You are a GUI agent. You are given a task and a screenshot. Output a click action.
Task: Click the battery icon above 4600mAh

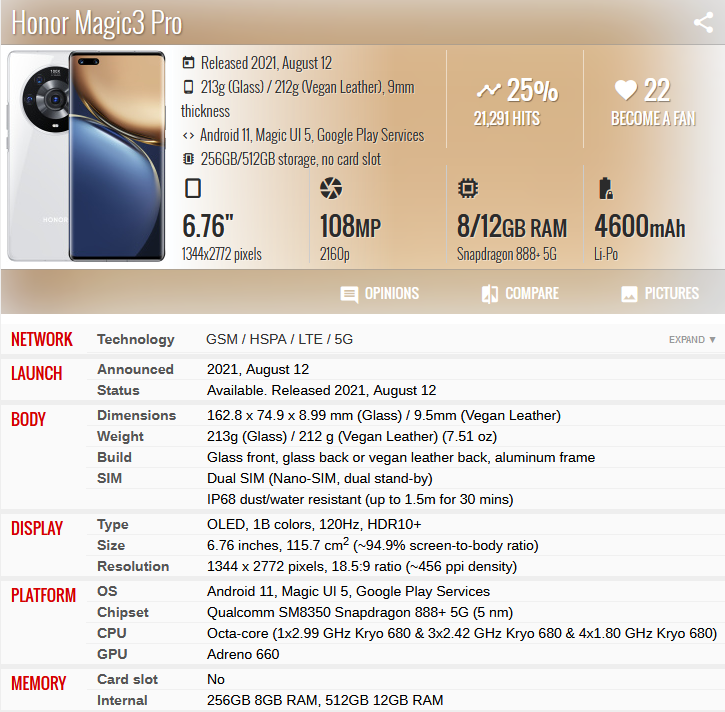pyautogui.click(x=604, y=188)
